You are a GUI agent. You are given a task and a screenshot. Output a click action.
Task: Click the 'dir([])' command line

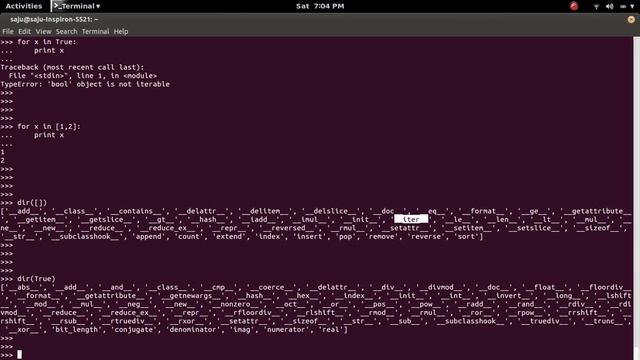[x=32, y=202]
